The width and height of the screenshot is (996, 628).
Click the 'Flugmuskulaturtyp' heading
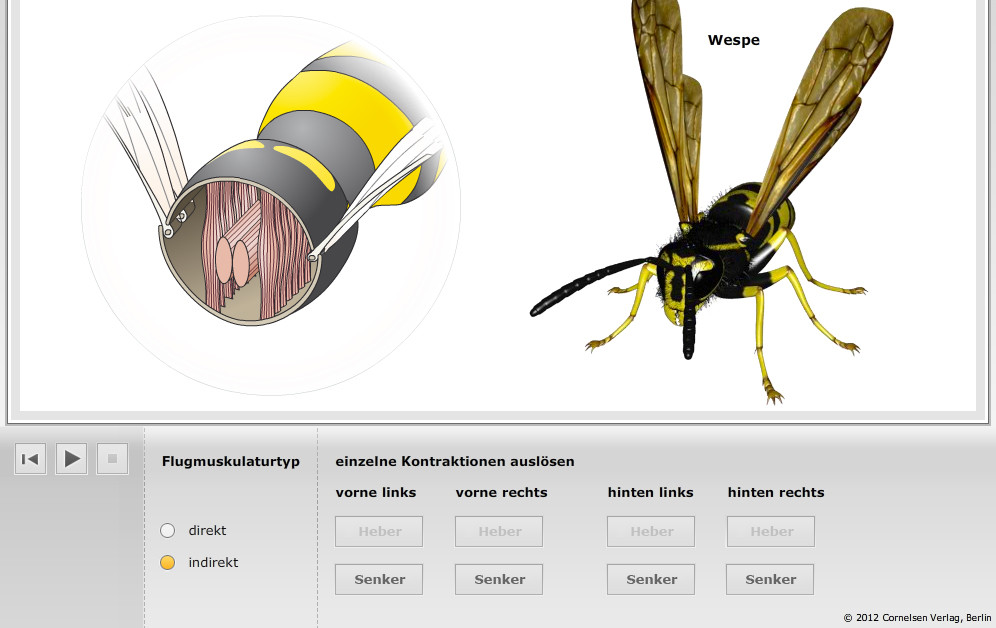pos(231,462)
